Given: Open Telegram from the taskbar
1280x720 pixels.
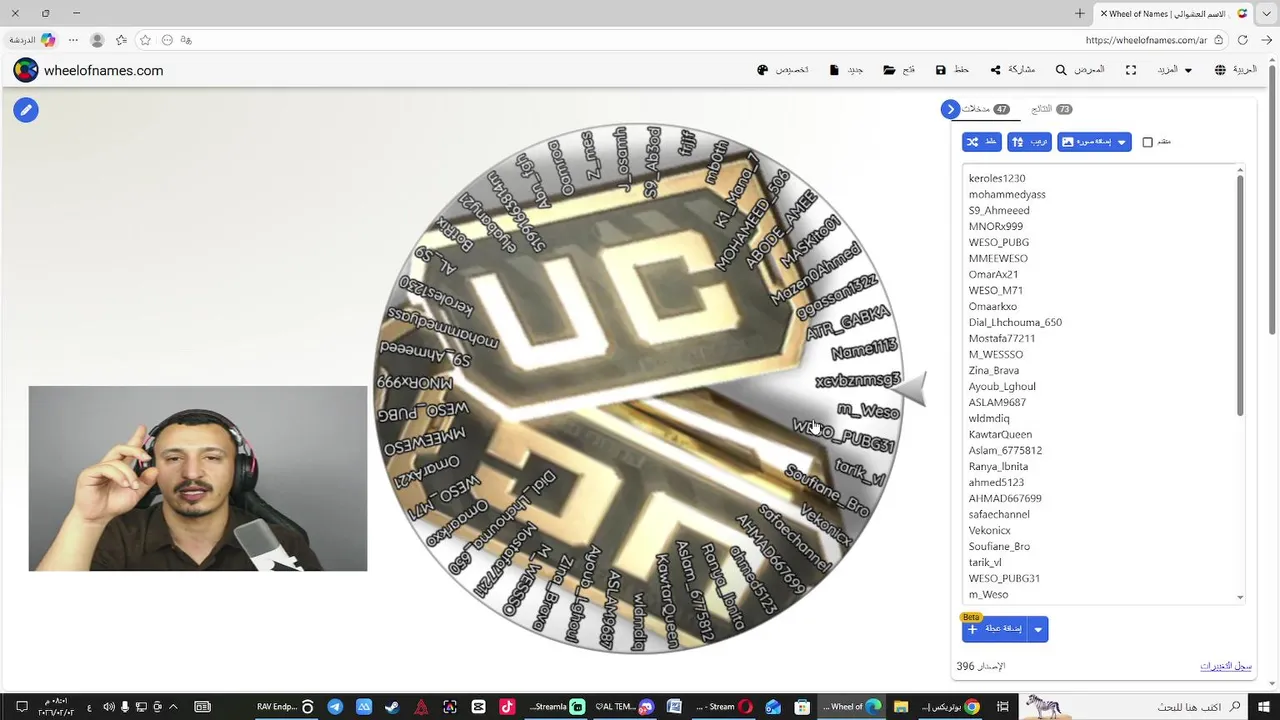Looking at the screenshot, I should (335, 707).
